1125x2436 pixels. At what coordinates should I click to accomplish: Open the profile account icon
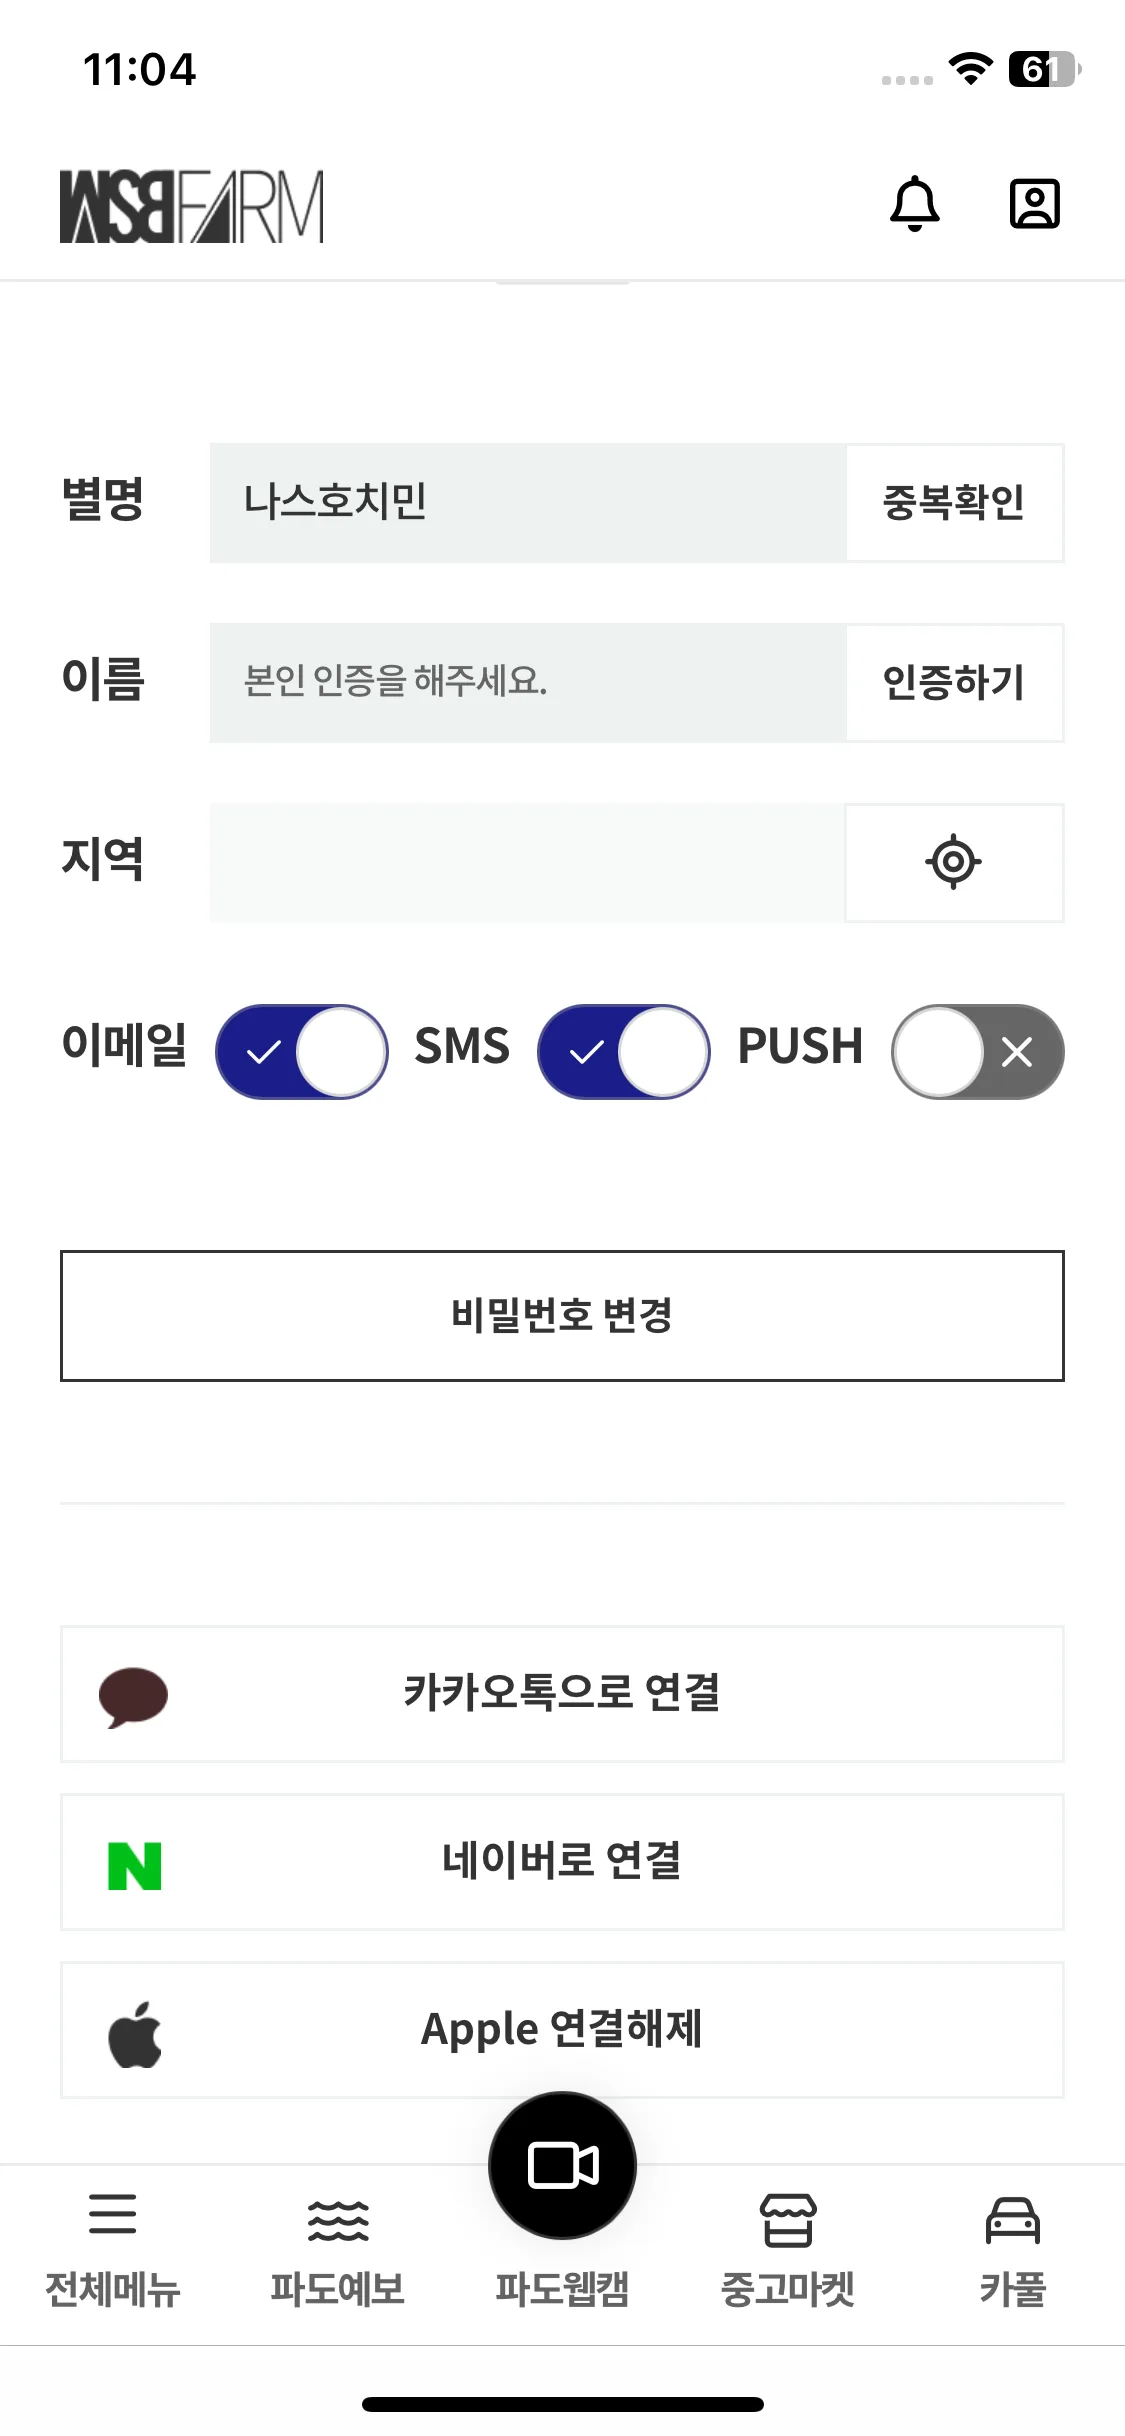(1034, 204)
